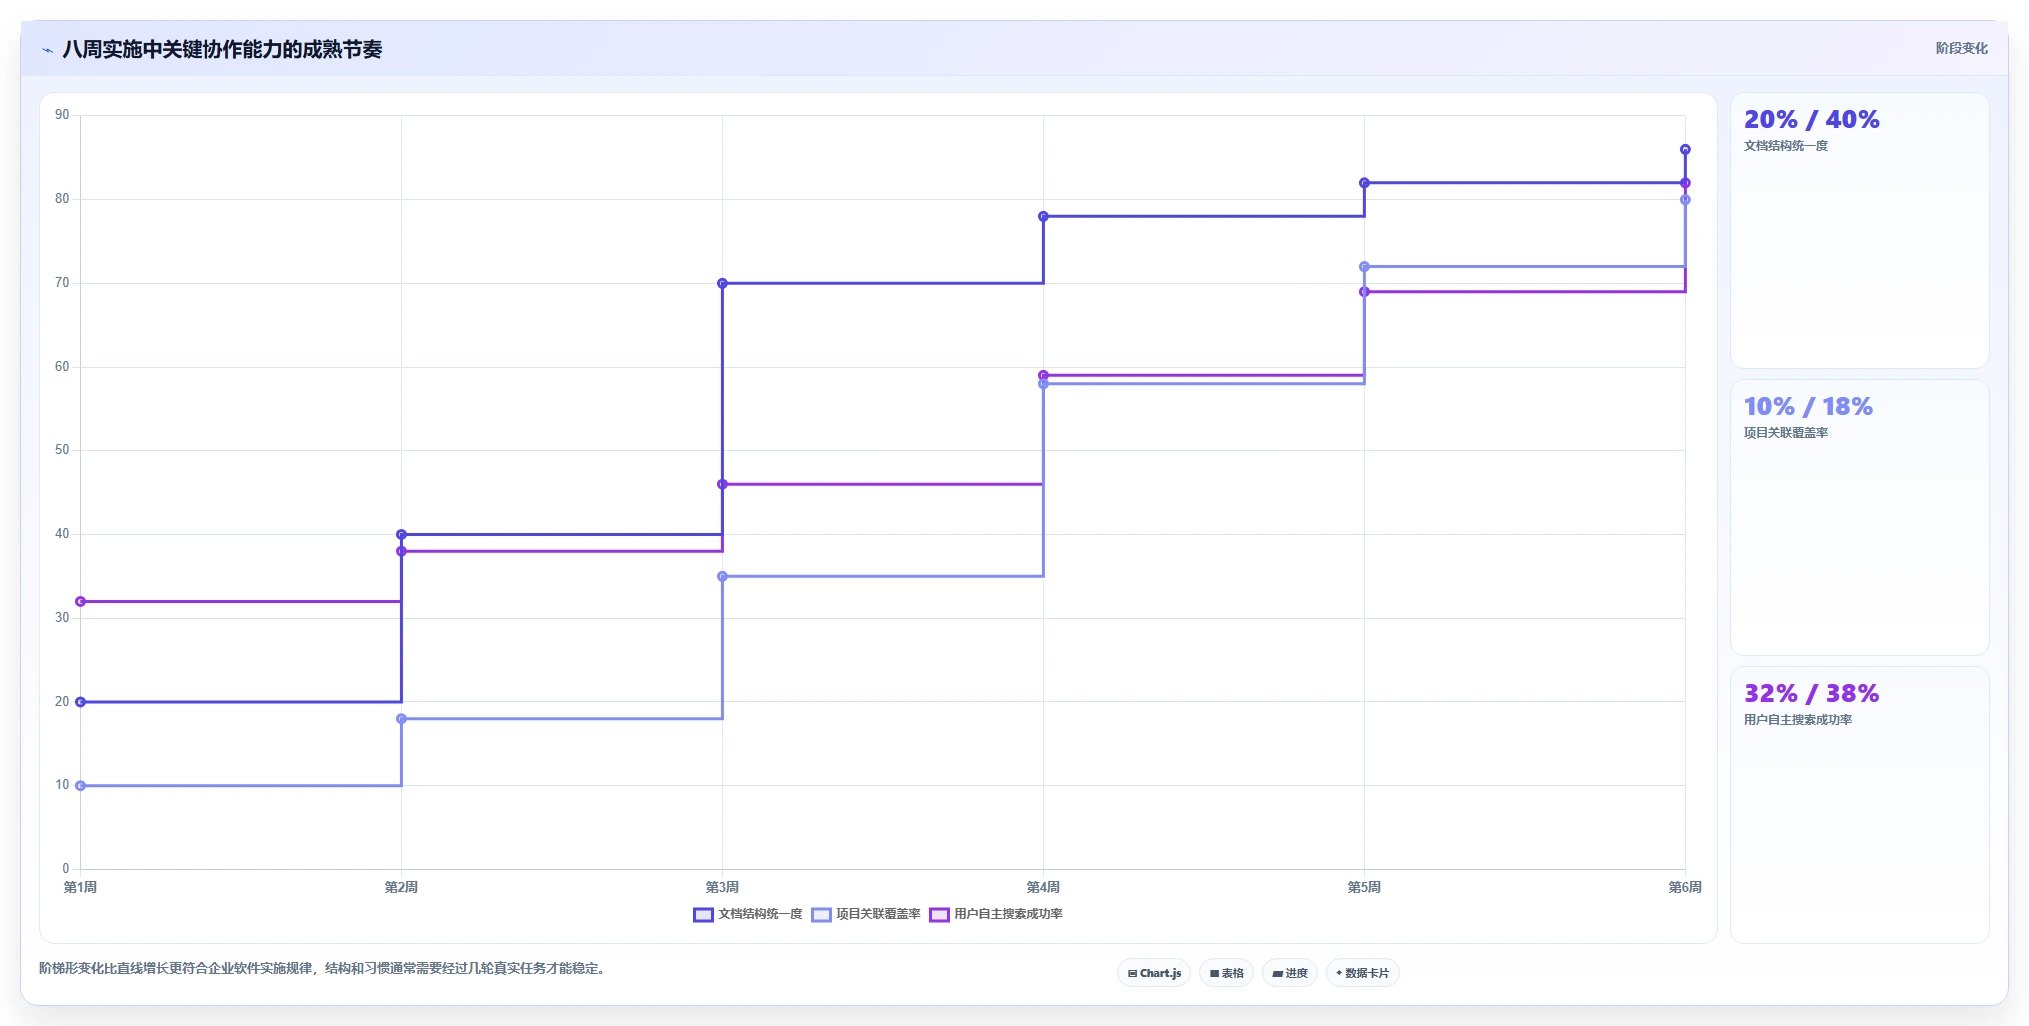2029x1026 pixels.
Task: Click the 0 y-axis label
Action: tap(66, 869)
